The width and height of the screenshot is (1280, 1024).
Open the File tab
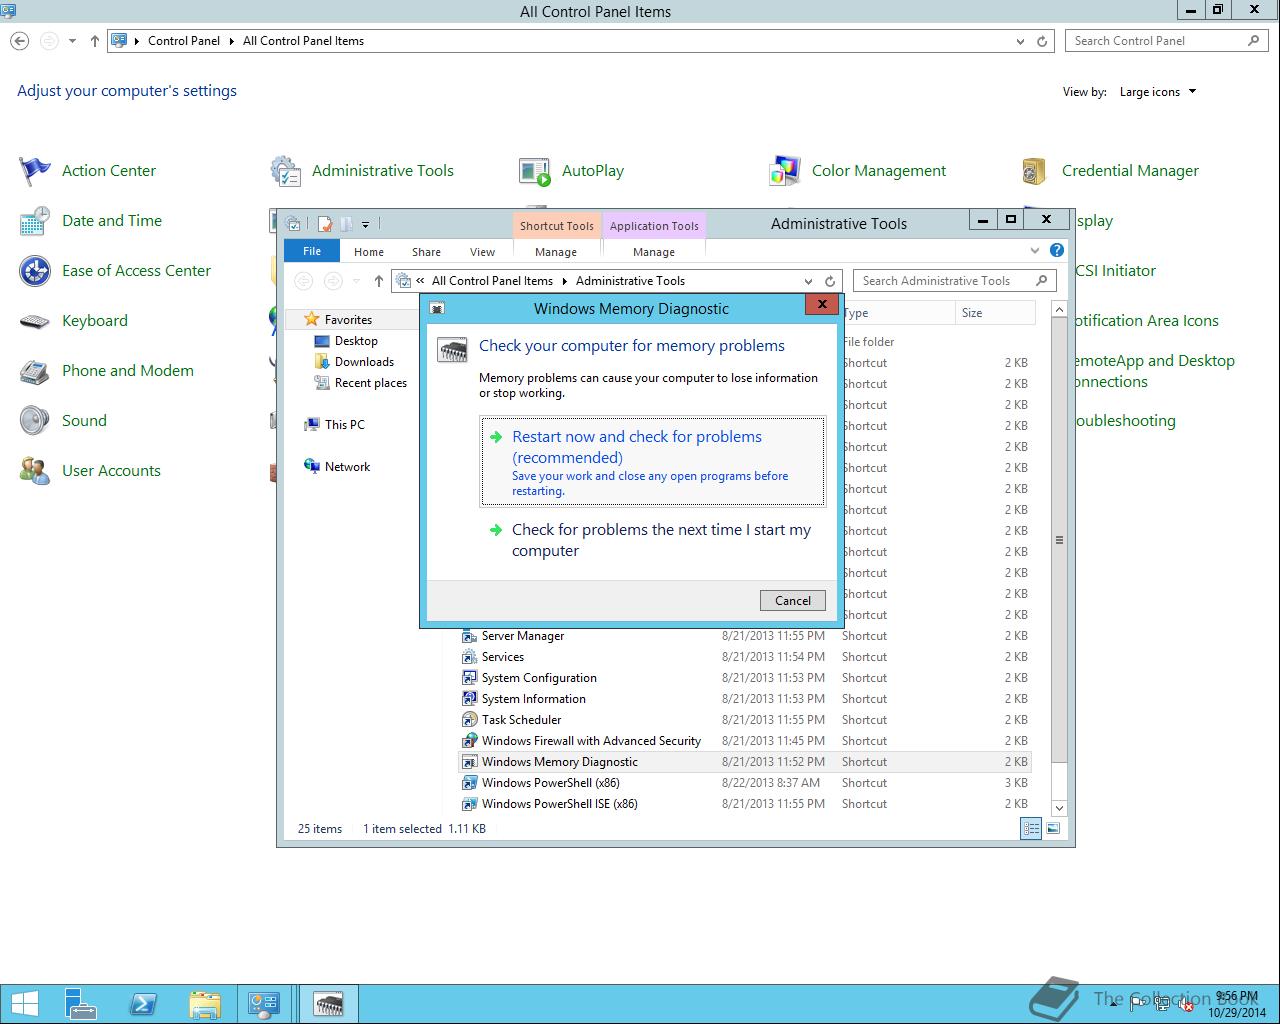[x=312, y=251]
